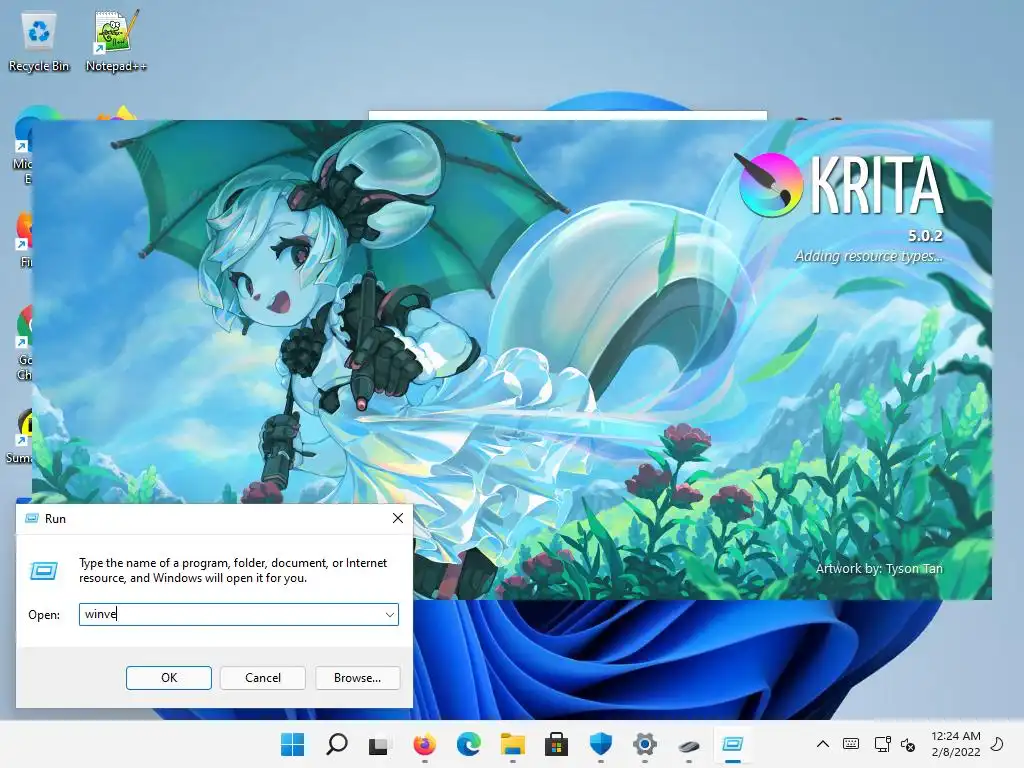The image size is (1024, 768).
Task: Open Windows Security shield in taskbar
Action: [600, 744]
